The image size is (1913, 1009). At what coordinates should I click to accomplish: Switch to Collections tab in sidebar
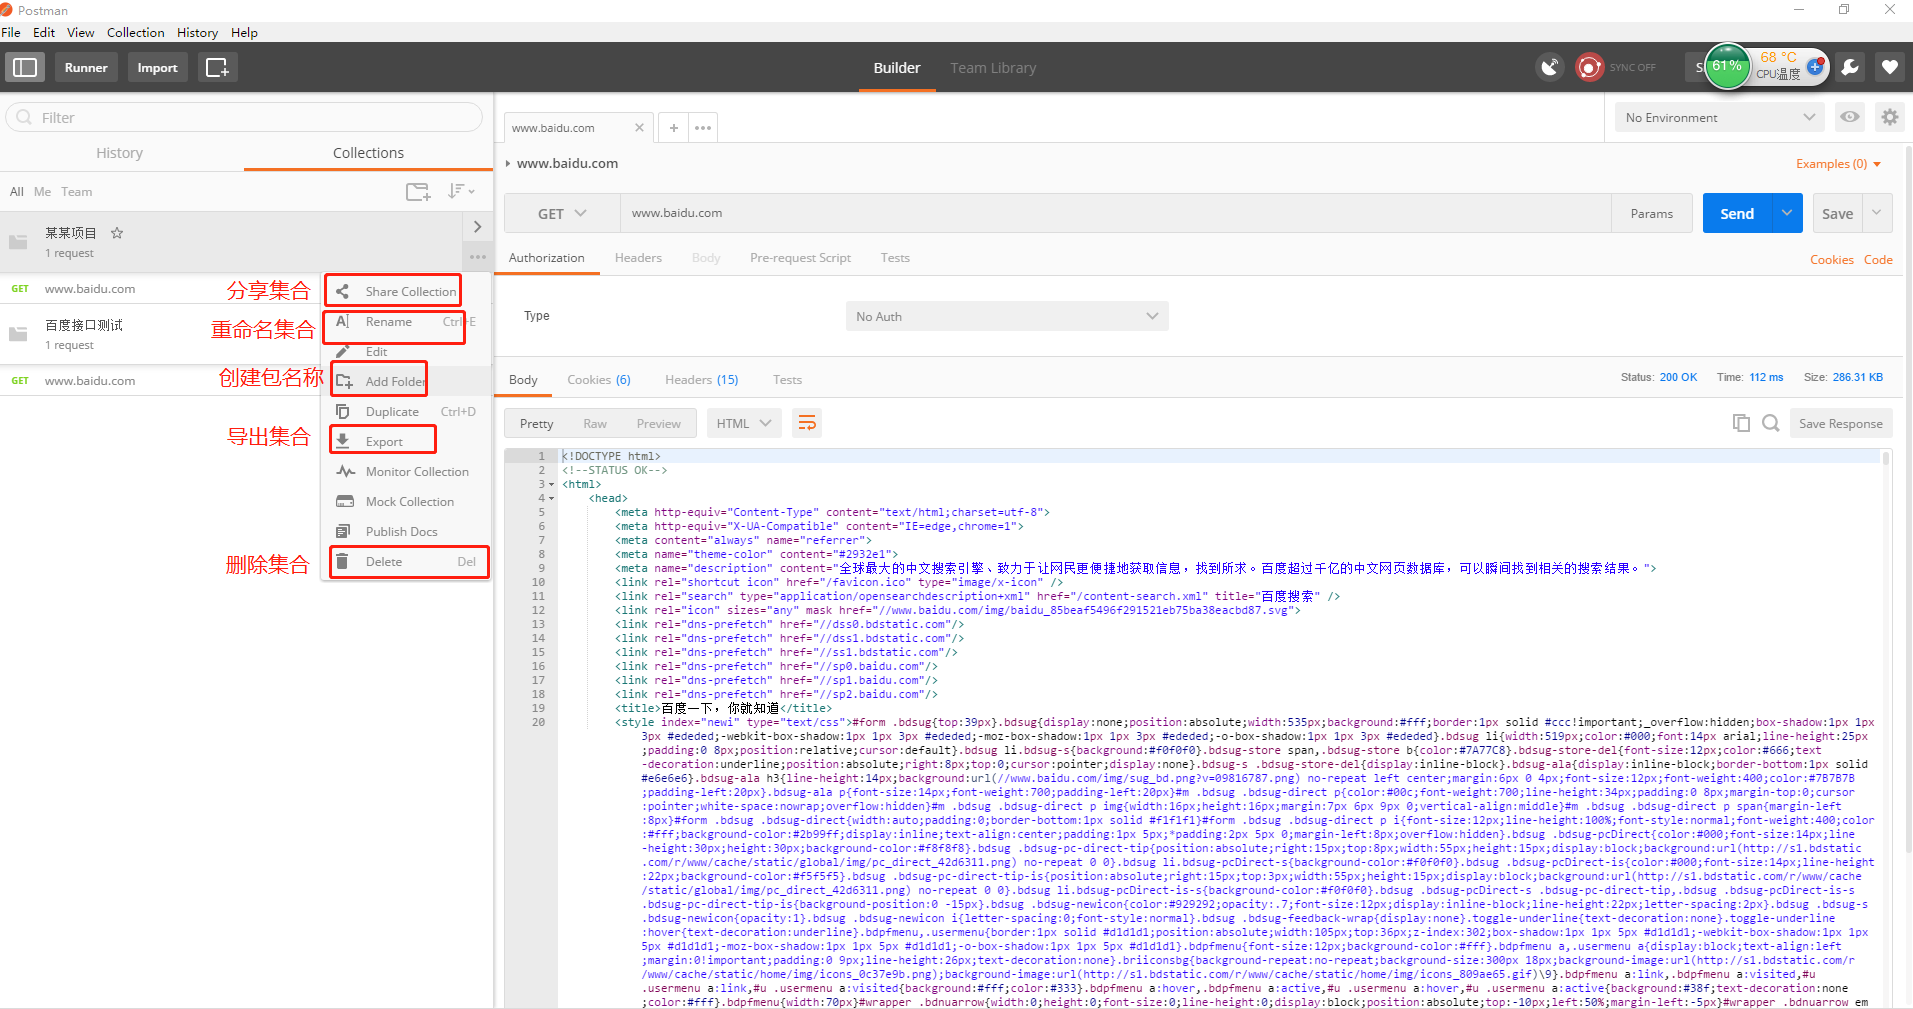[368, 153]
